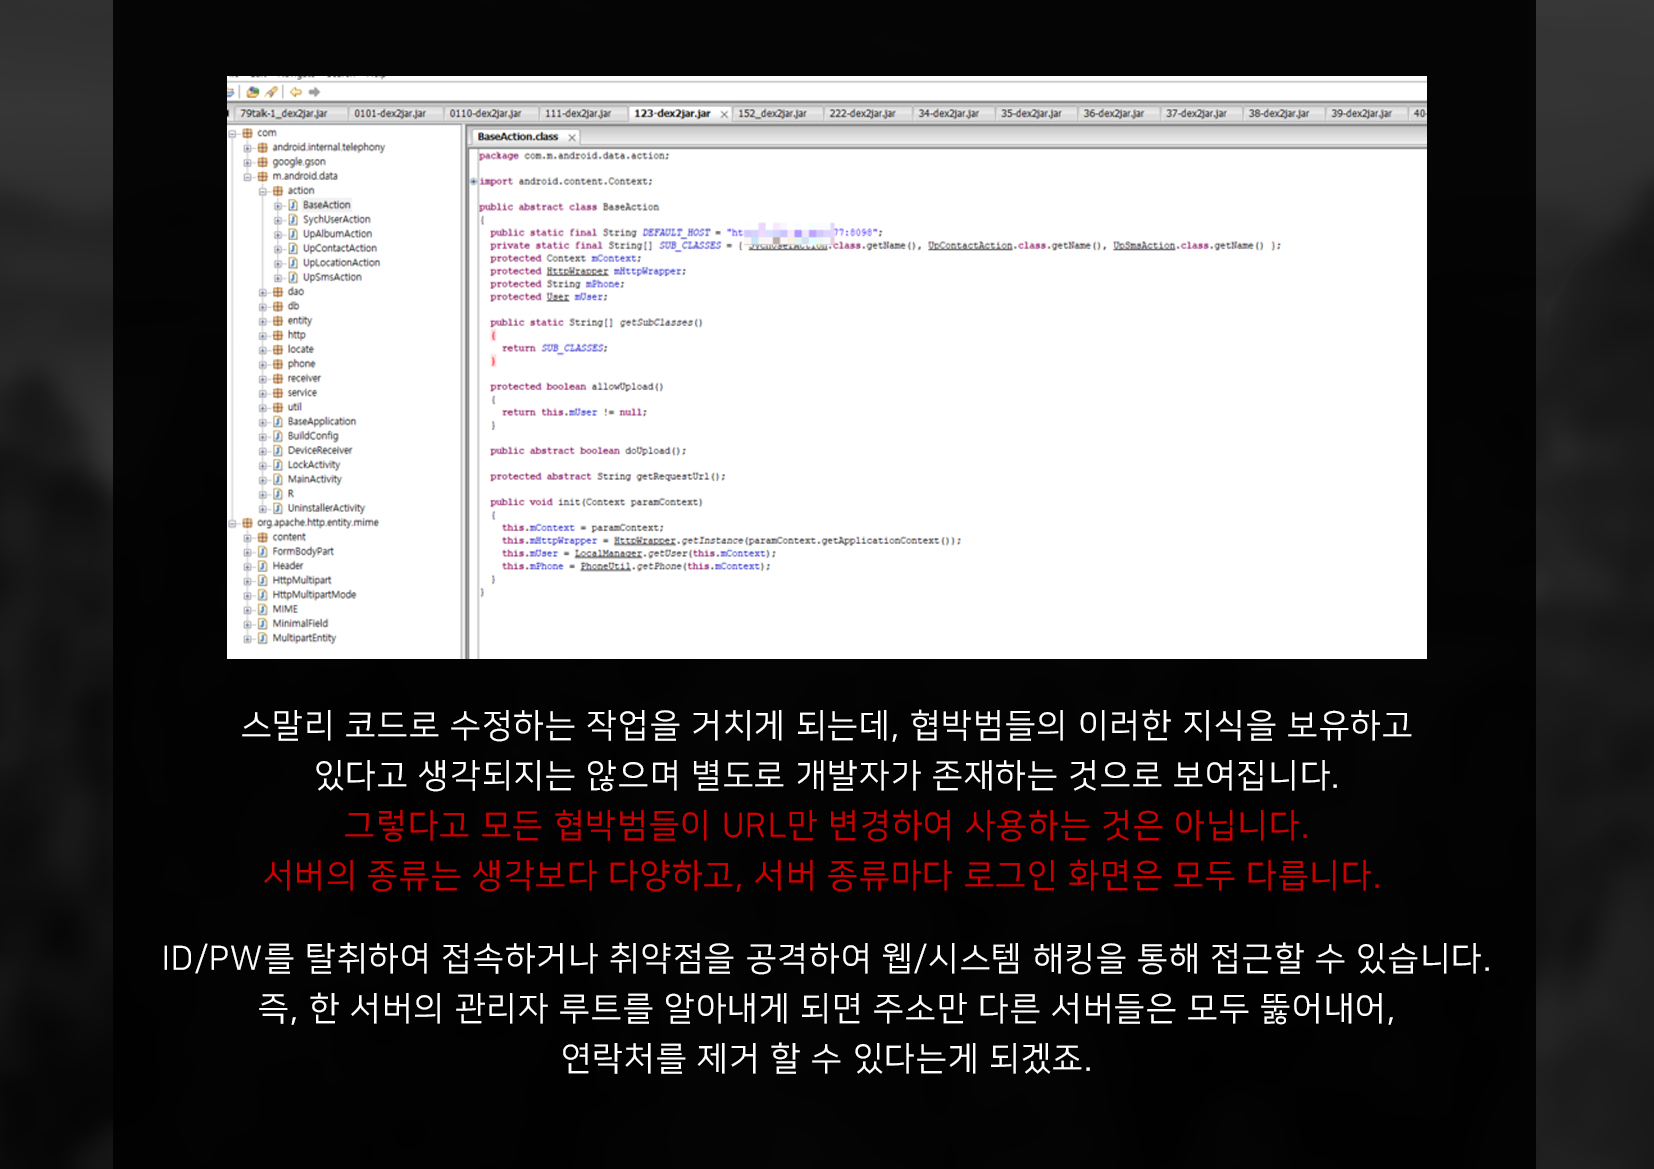Select FormBodyPart in the tree
Image resolution: width=1654 pixels, height=1169 pixels.
303,552
